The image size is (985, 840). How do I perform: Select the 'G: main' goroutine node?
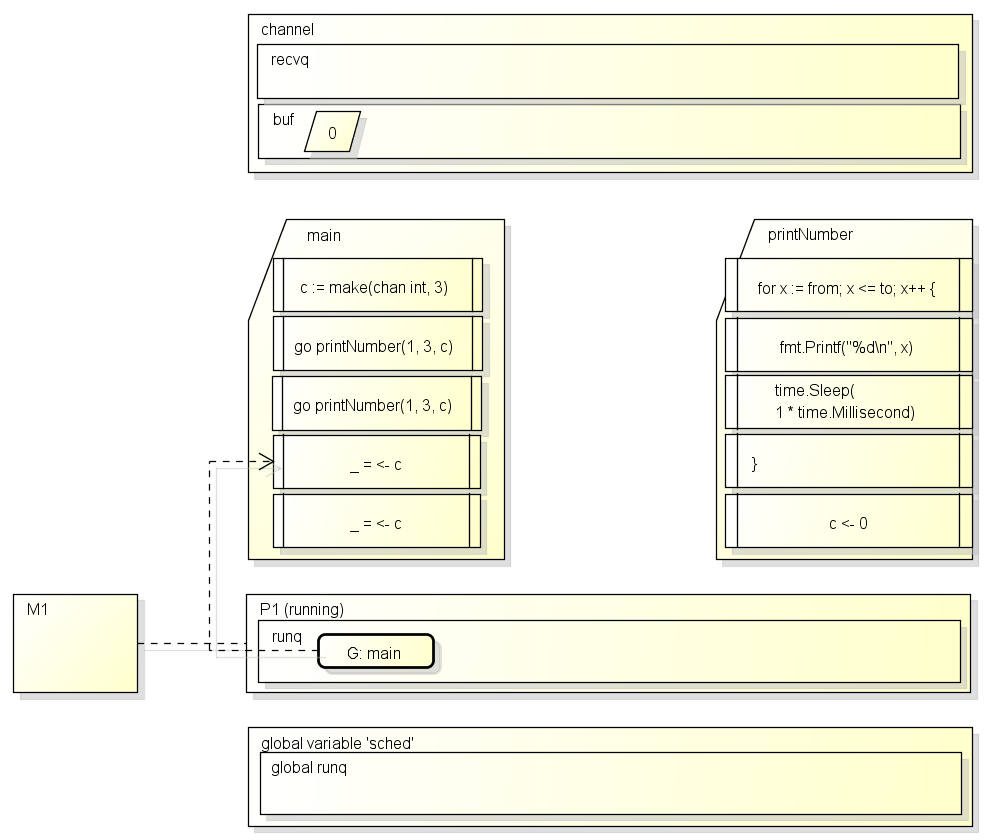376,652
